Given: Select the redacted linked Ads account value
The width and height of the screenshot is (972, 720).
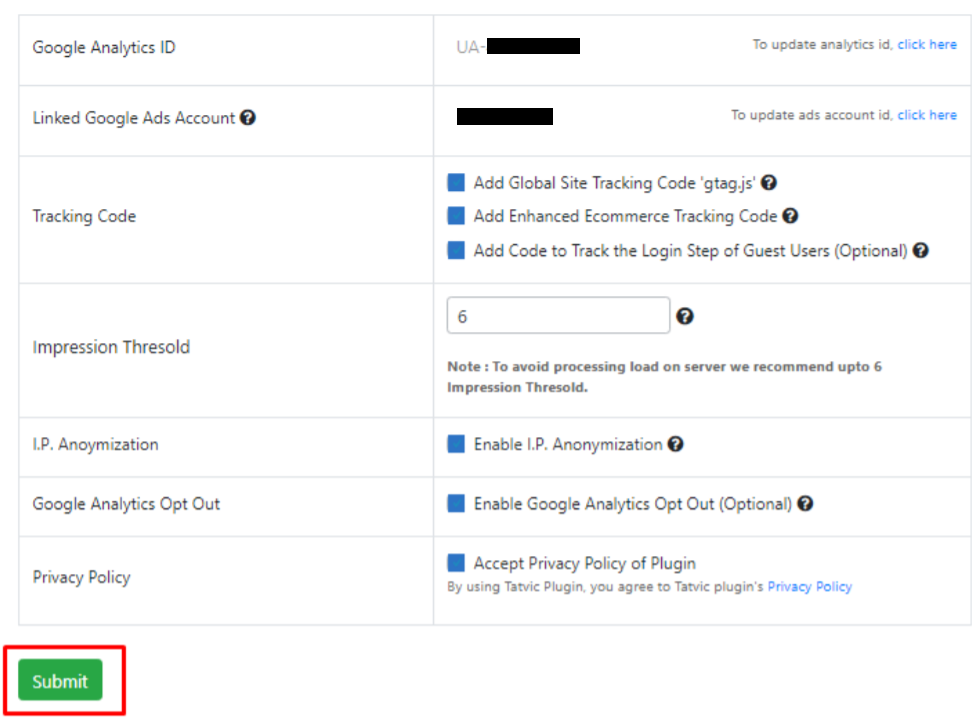Looking at the screenshot, I should (505, 117).
